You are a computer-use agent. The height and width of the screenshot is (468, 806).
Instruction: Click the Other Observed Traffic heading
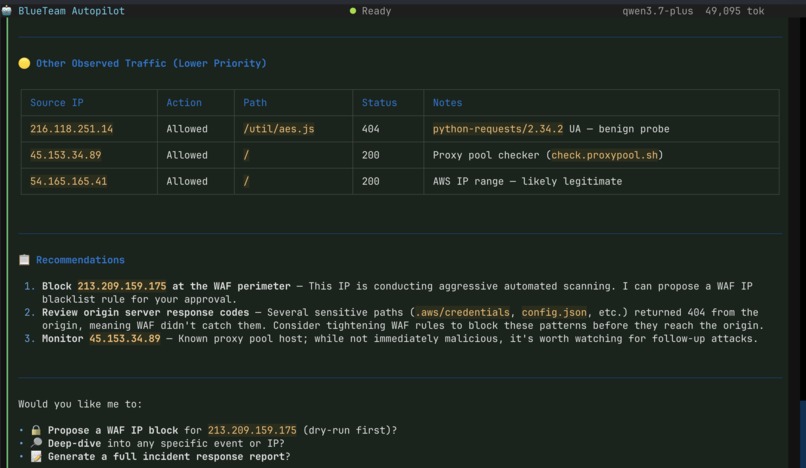click(151, 63)
